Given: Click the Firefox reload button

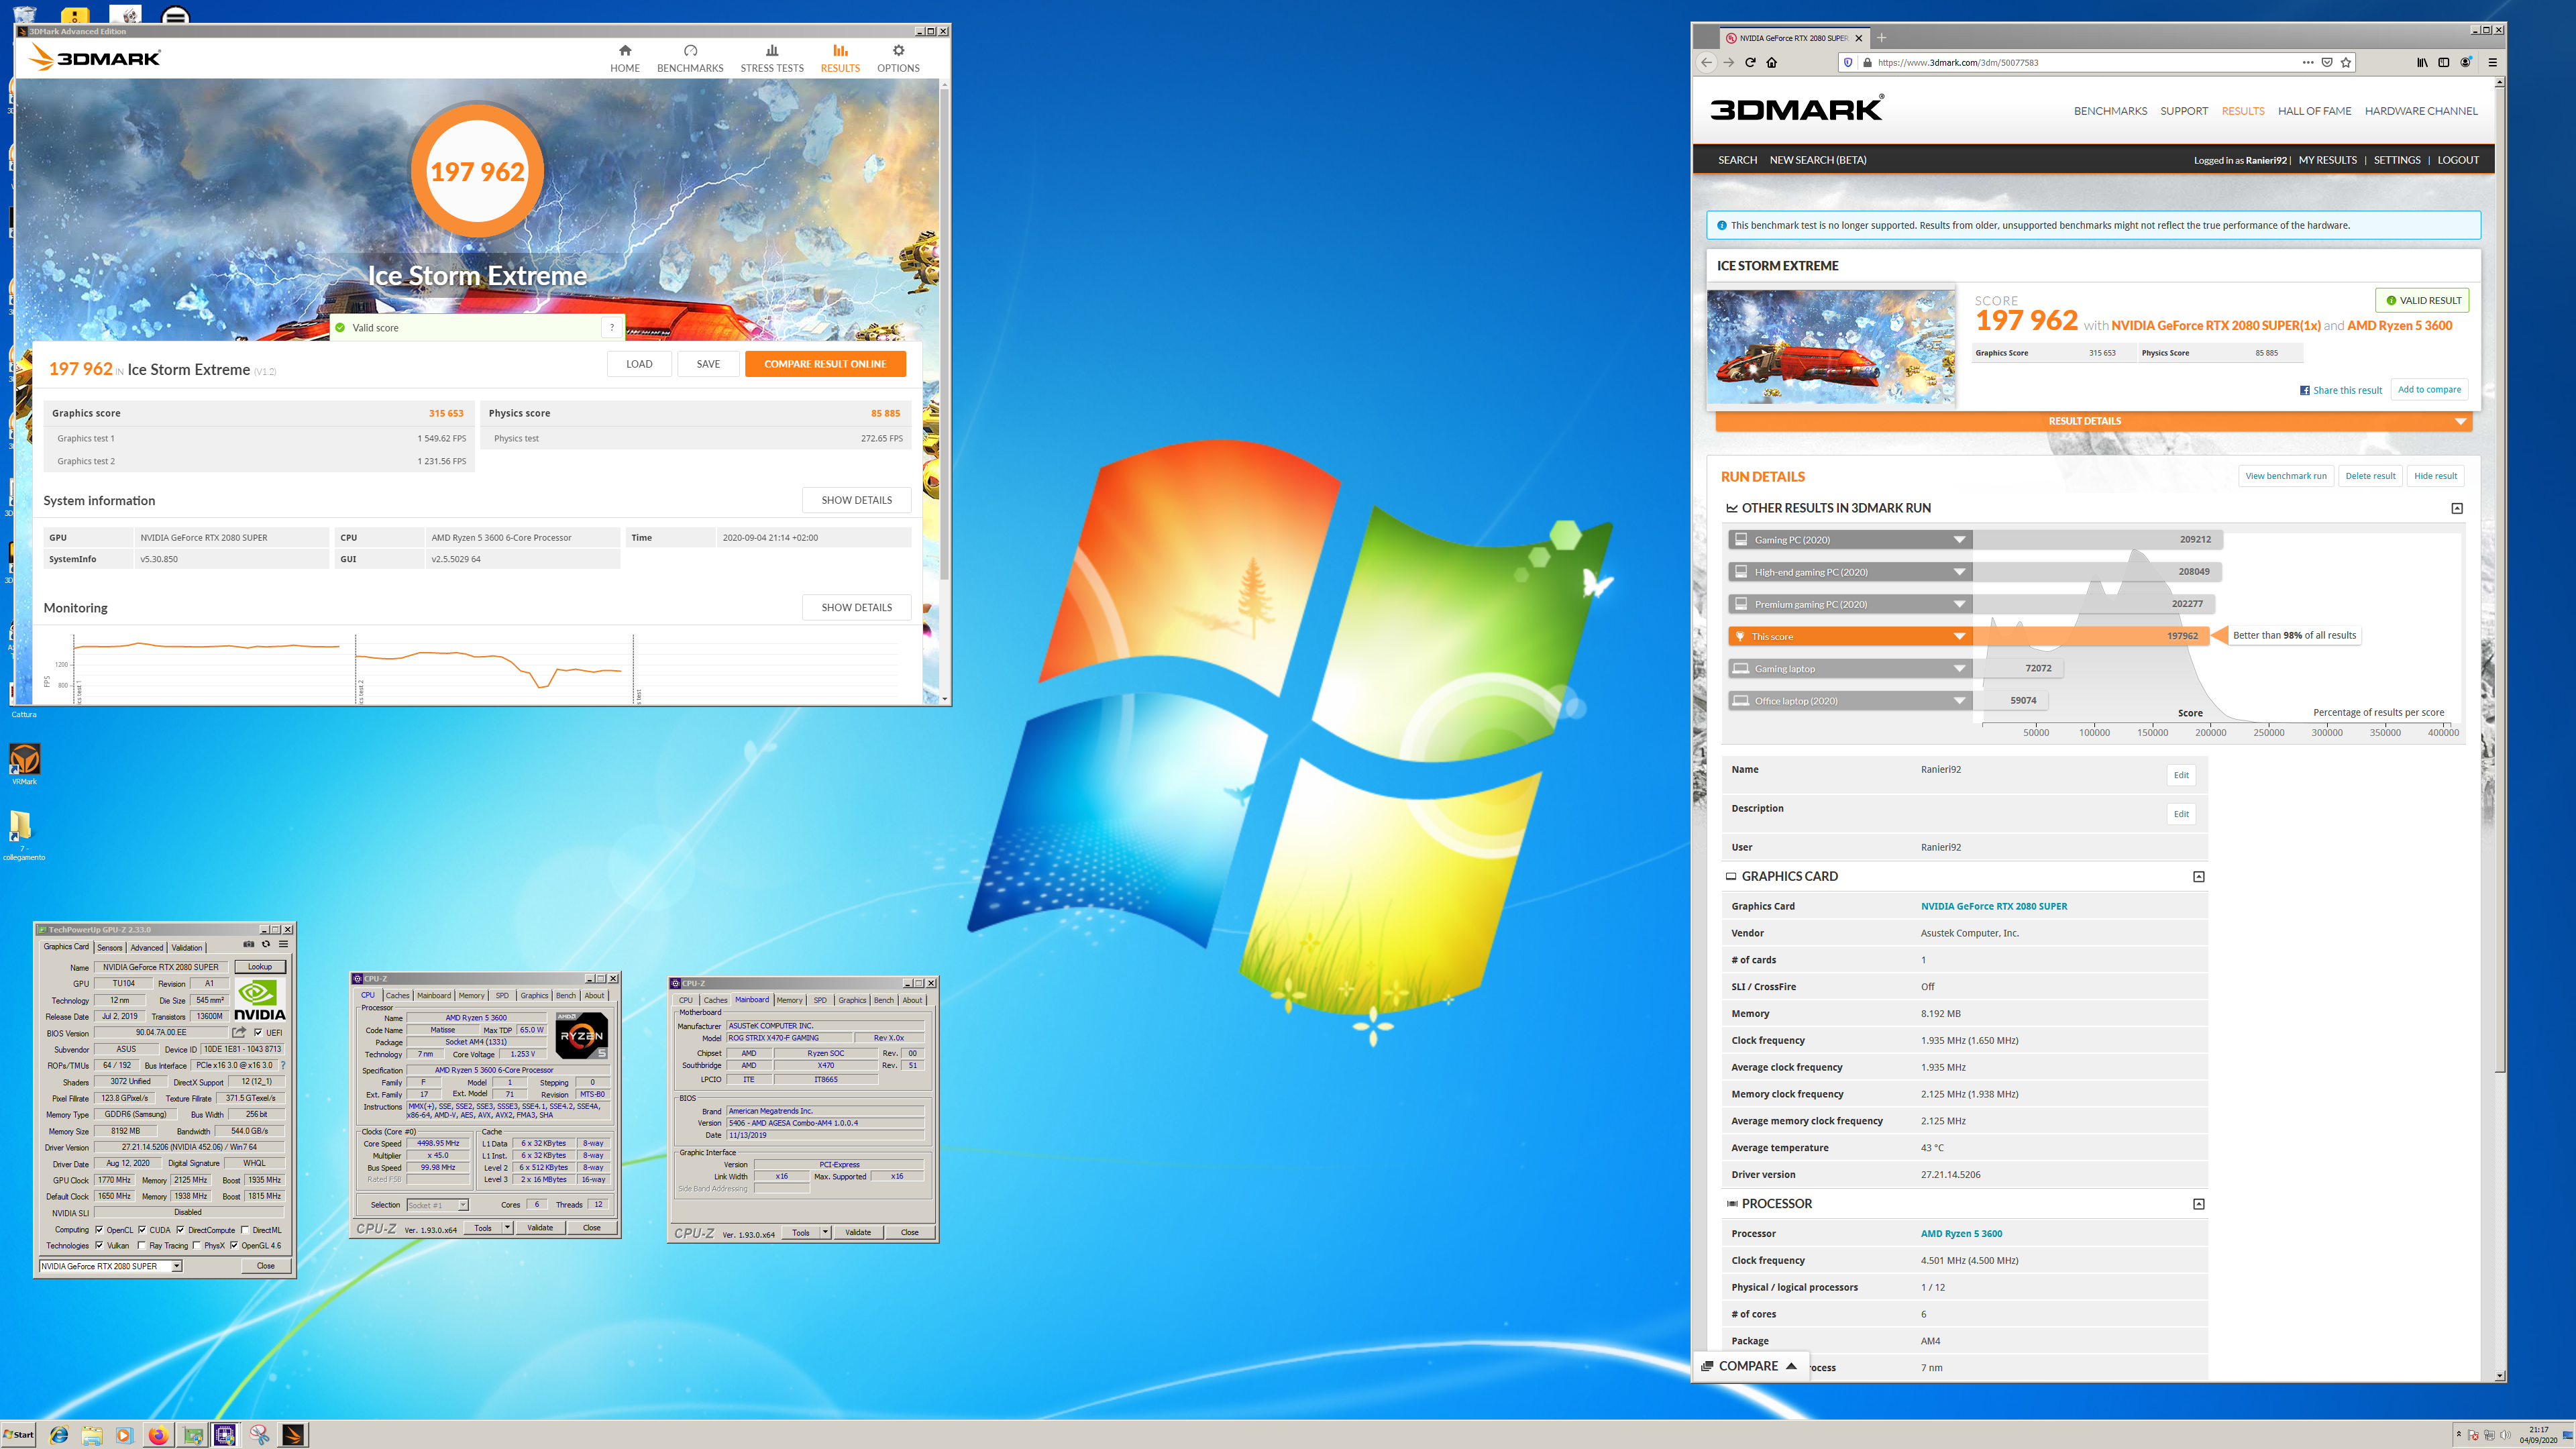Looking at the screenshot, I should [1750, 62].
